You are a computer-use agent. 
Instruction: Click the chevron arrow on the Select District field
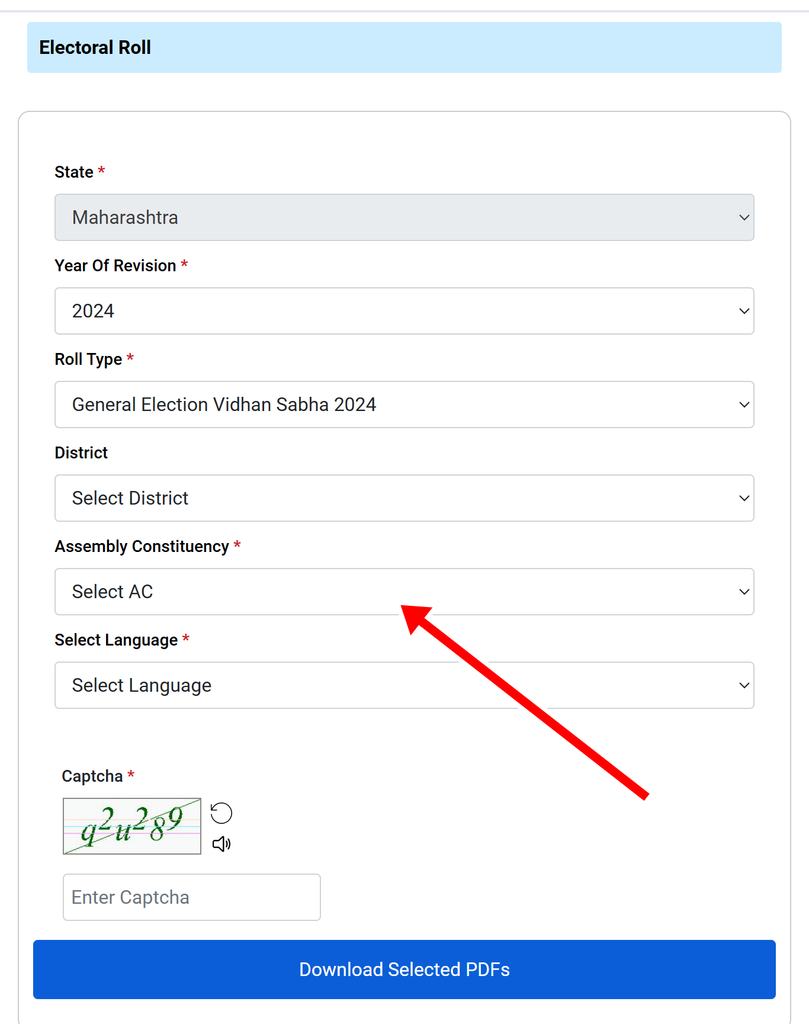tap(744, 498)
